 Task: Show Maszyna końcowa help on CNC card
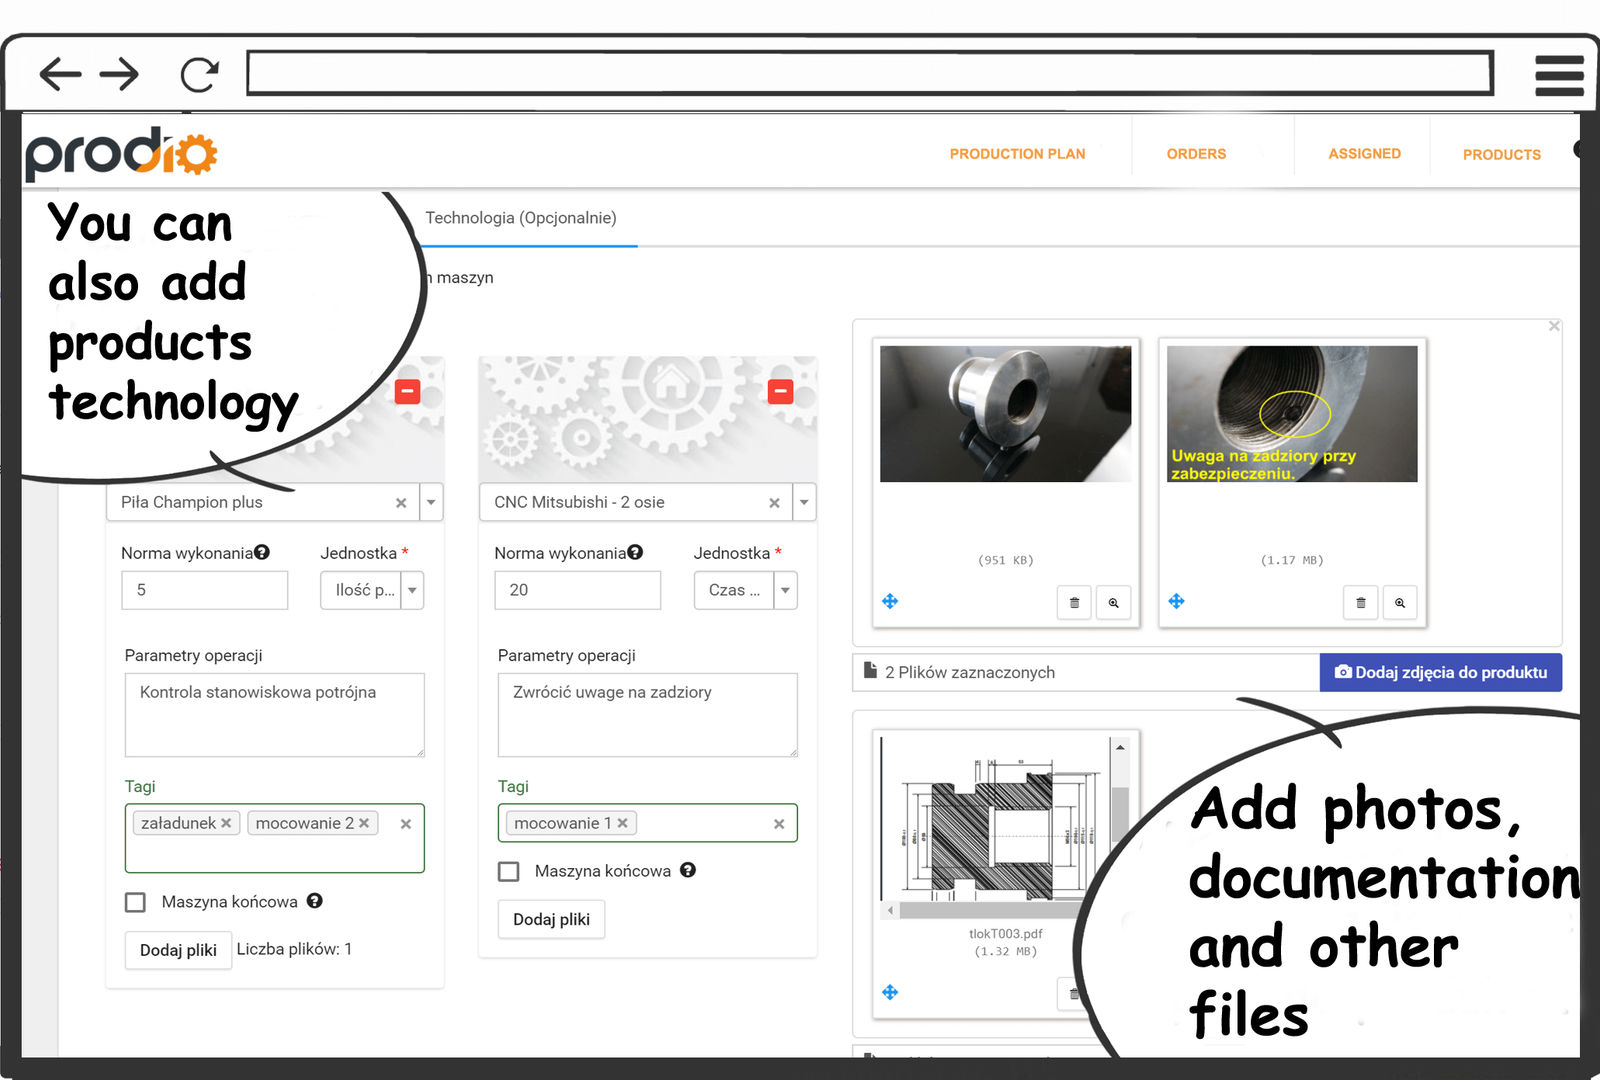[x=688, y=870]
